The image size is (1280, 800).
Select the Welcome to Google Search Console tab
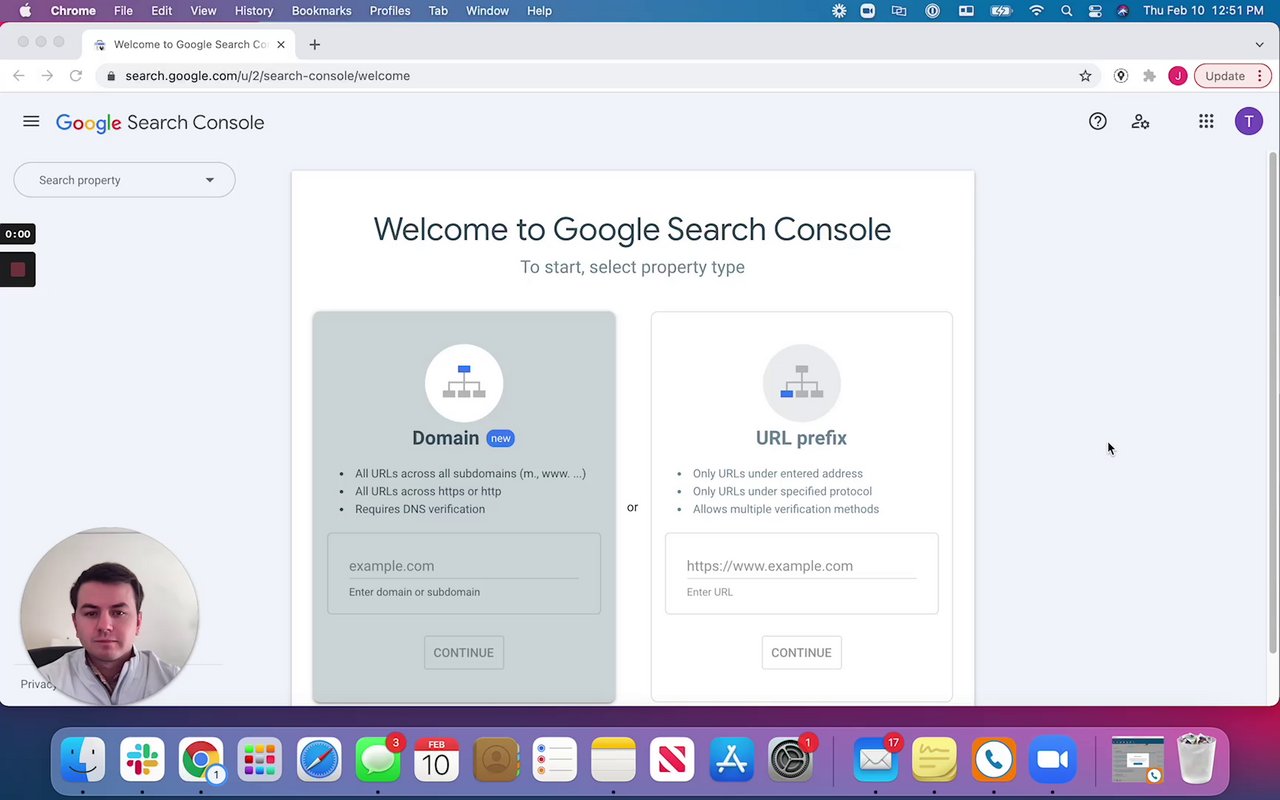[x=187, y=45]
